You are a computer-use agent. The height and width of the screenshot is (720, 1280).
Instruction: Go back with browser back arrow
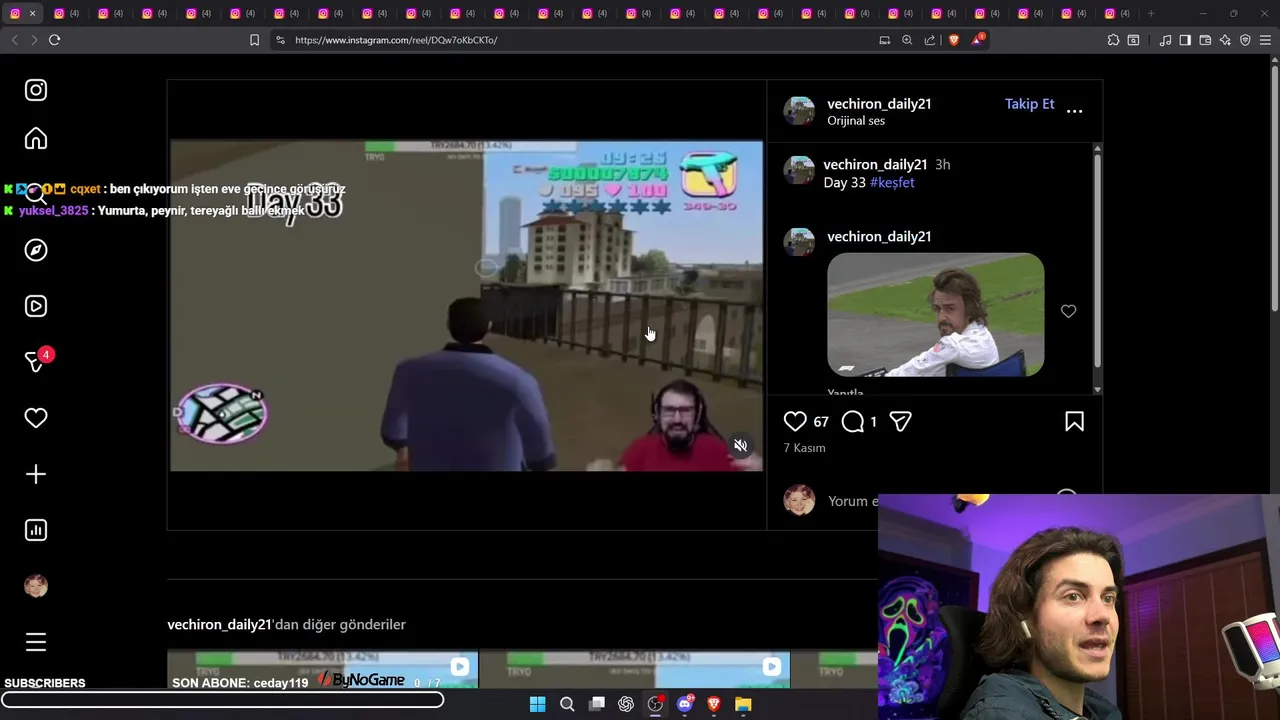(x=14, y=40)
